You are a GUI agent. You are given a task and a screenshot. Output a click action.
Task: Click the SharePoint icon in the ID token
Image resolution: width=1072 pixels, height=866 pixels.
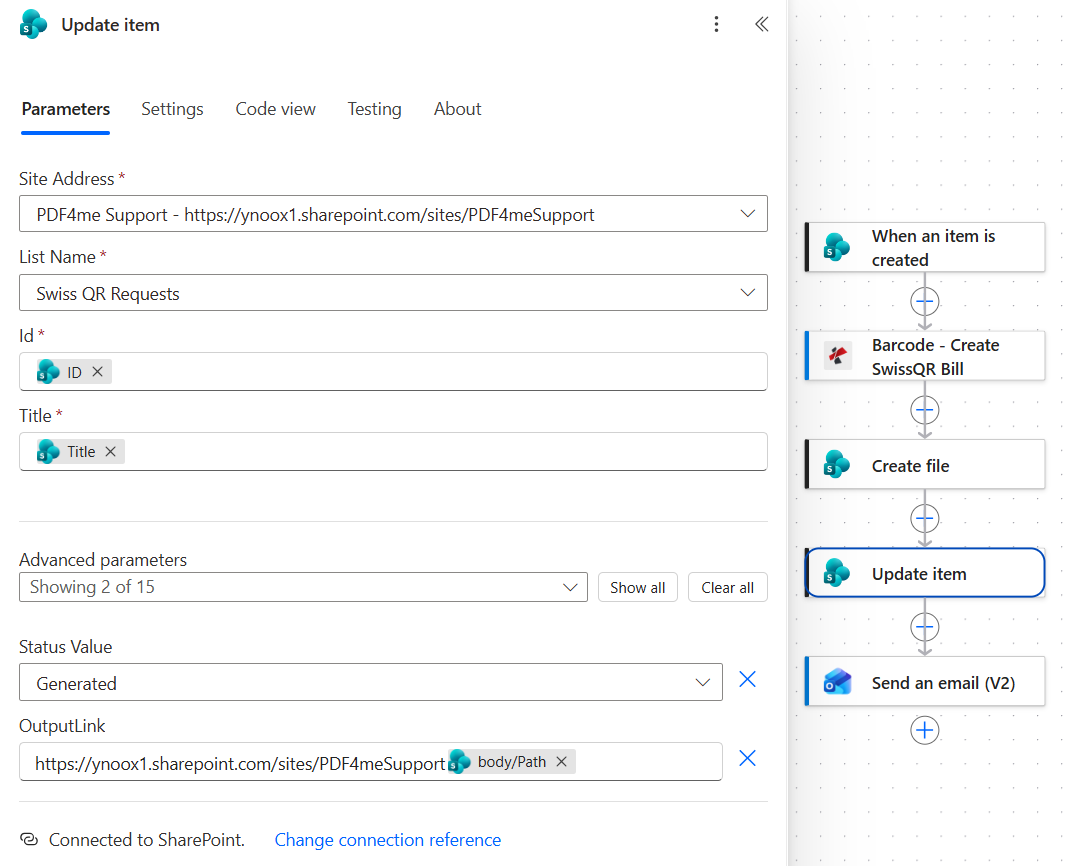(x=48, y=372)
